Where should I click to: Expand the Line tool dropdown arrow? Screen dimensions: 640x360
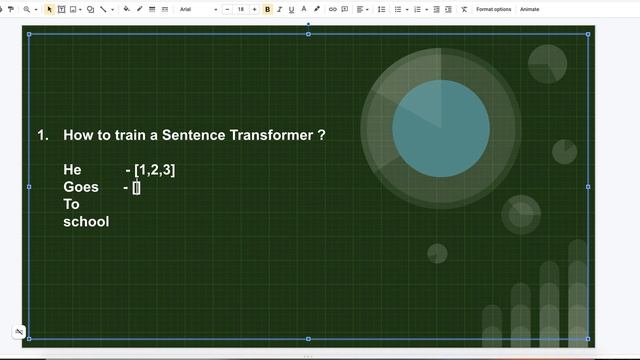112,9
